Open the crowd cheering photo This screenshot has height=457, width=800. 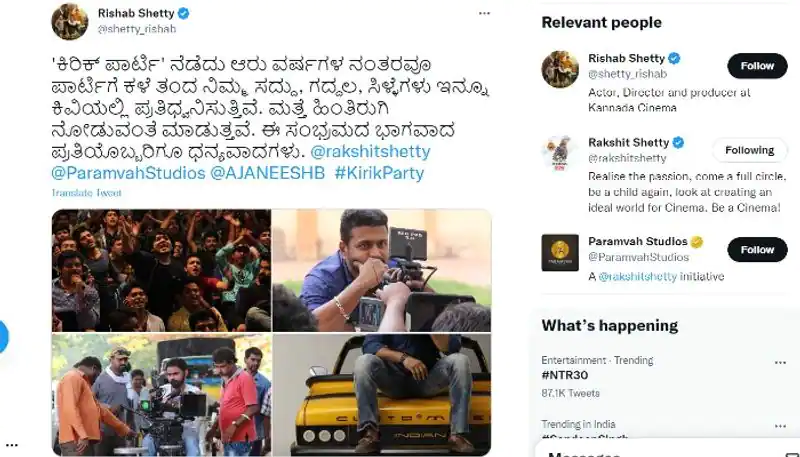click(161, 270)
